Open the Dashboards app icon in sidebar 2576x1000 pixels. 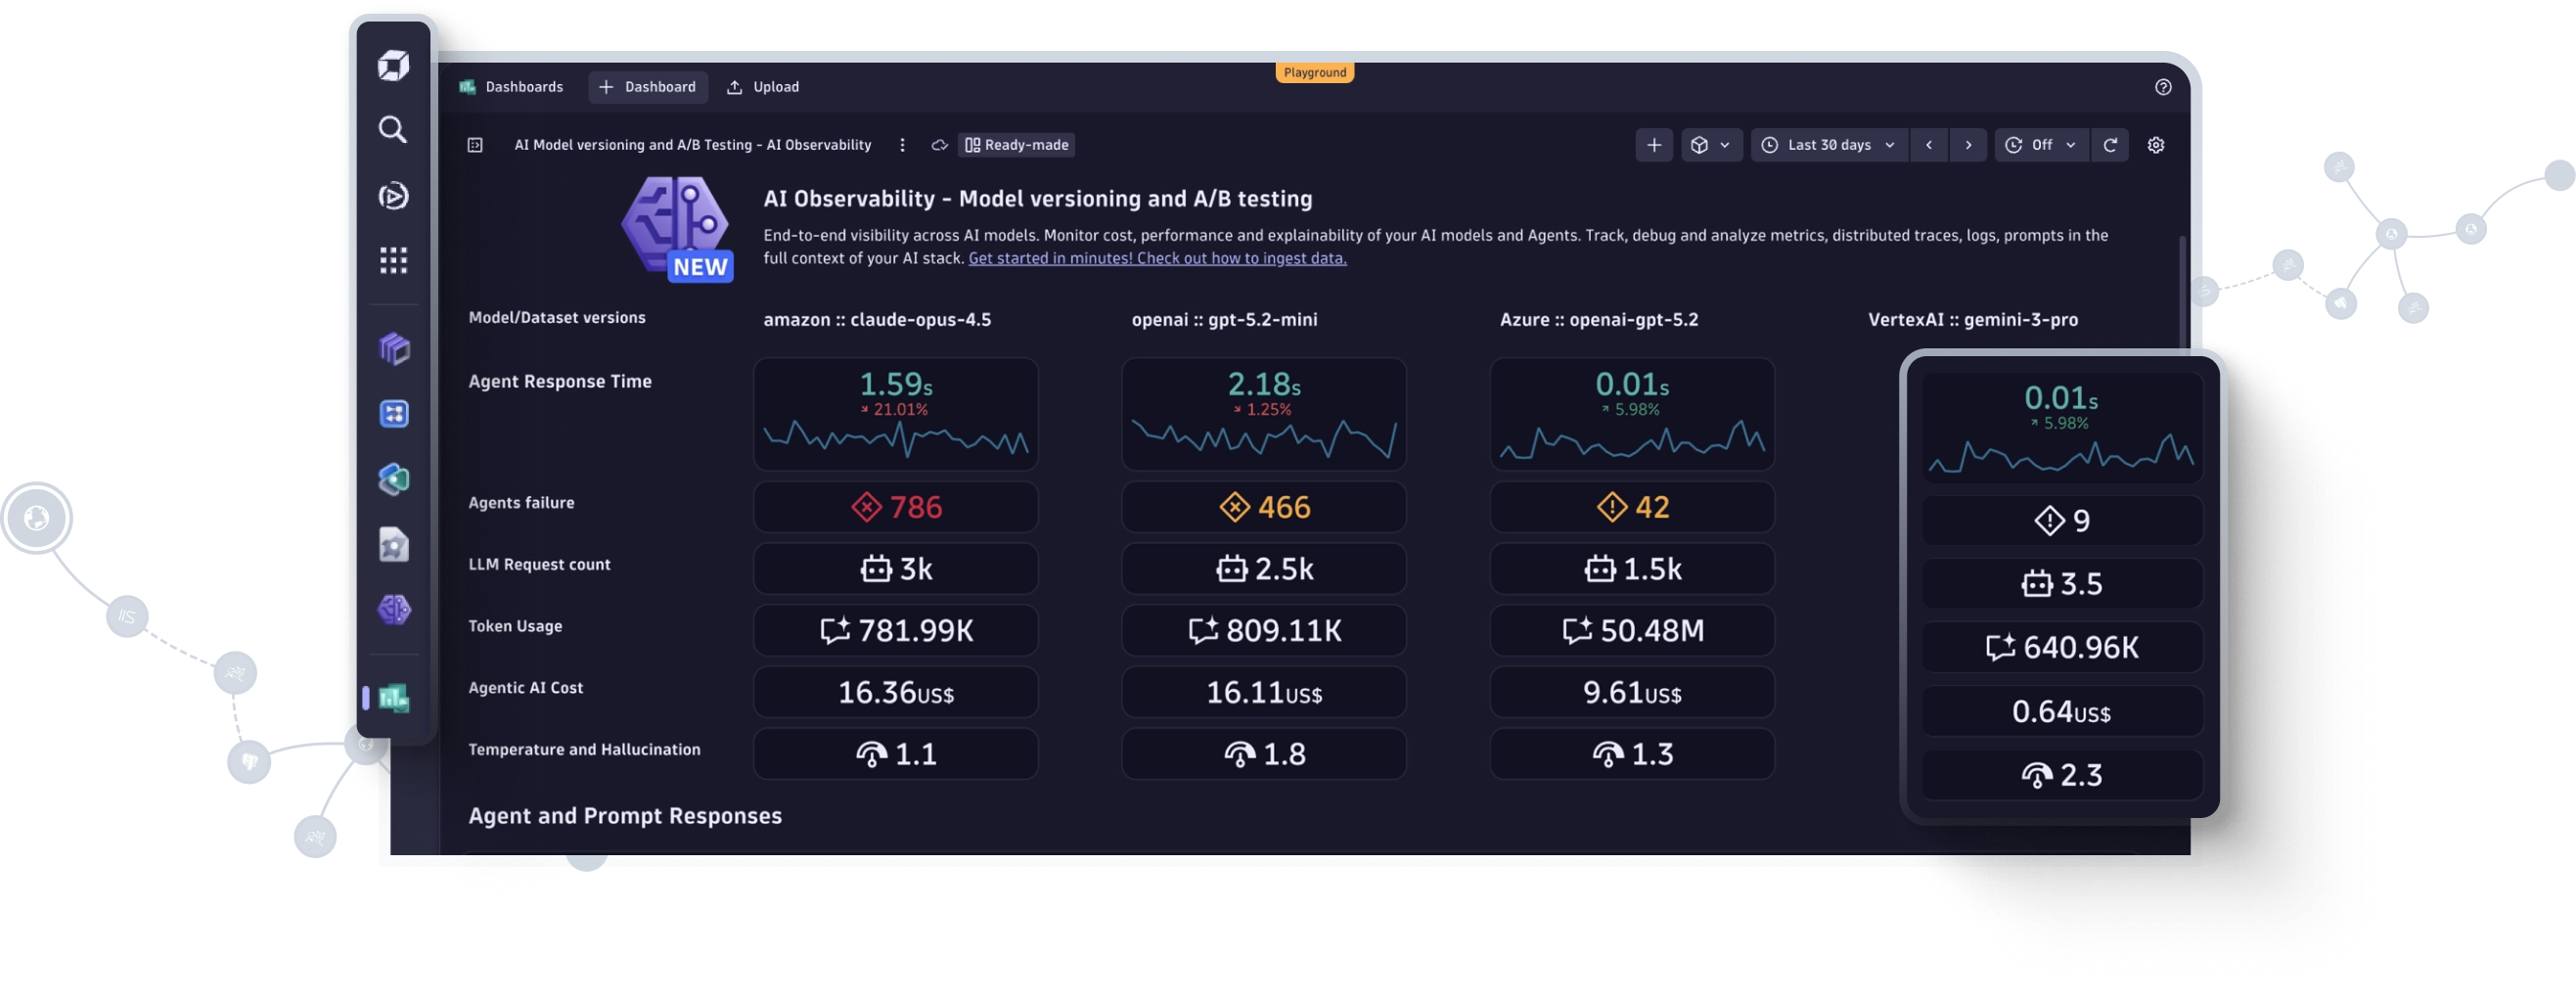pos(394,698)
